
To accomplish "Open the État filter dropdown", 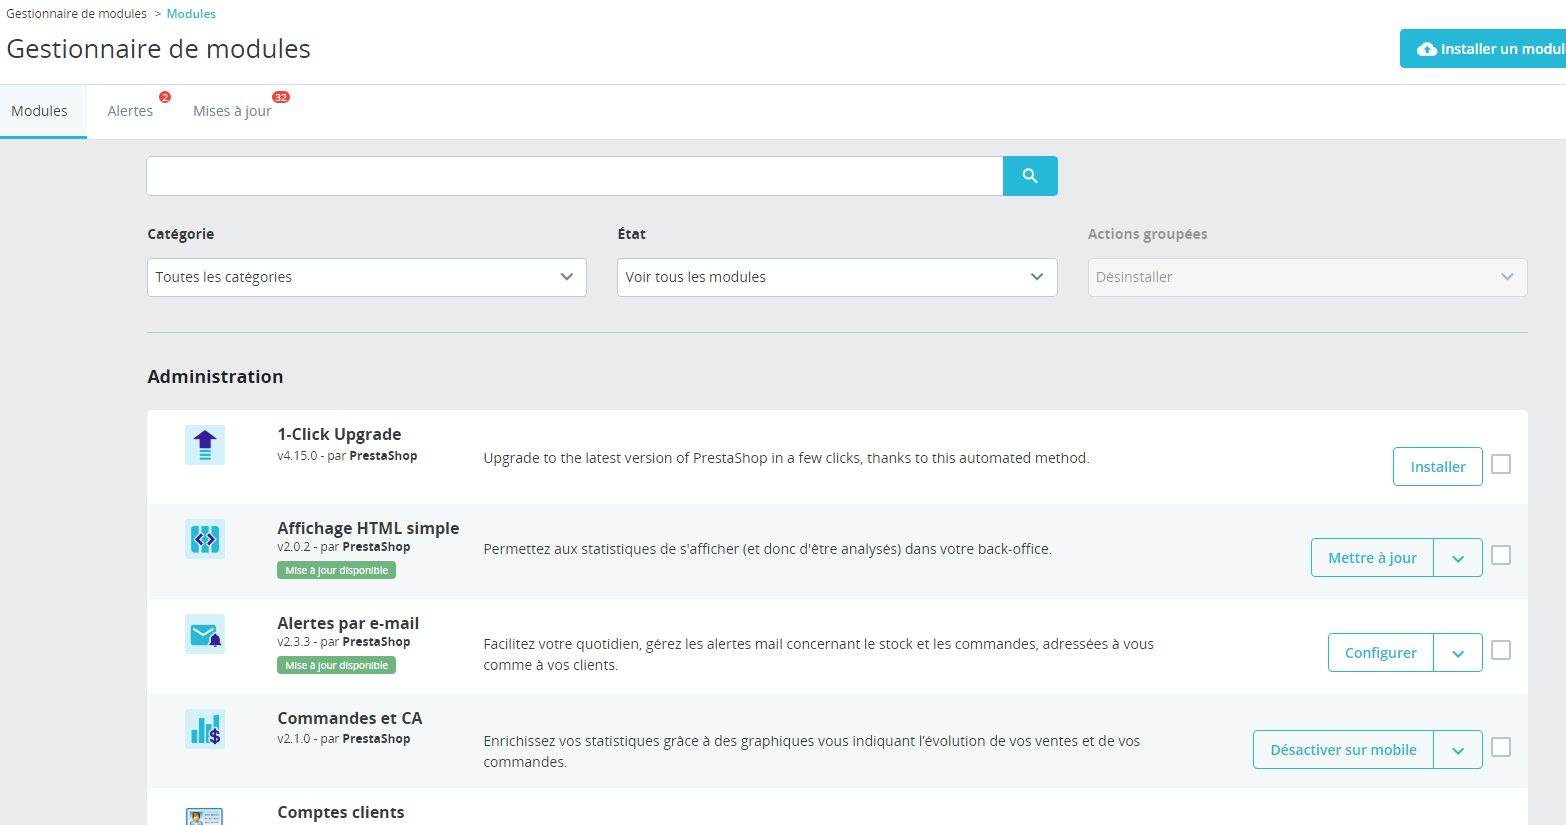I will [x=837, y=277].
